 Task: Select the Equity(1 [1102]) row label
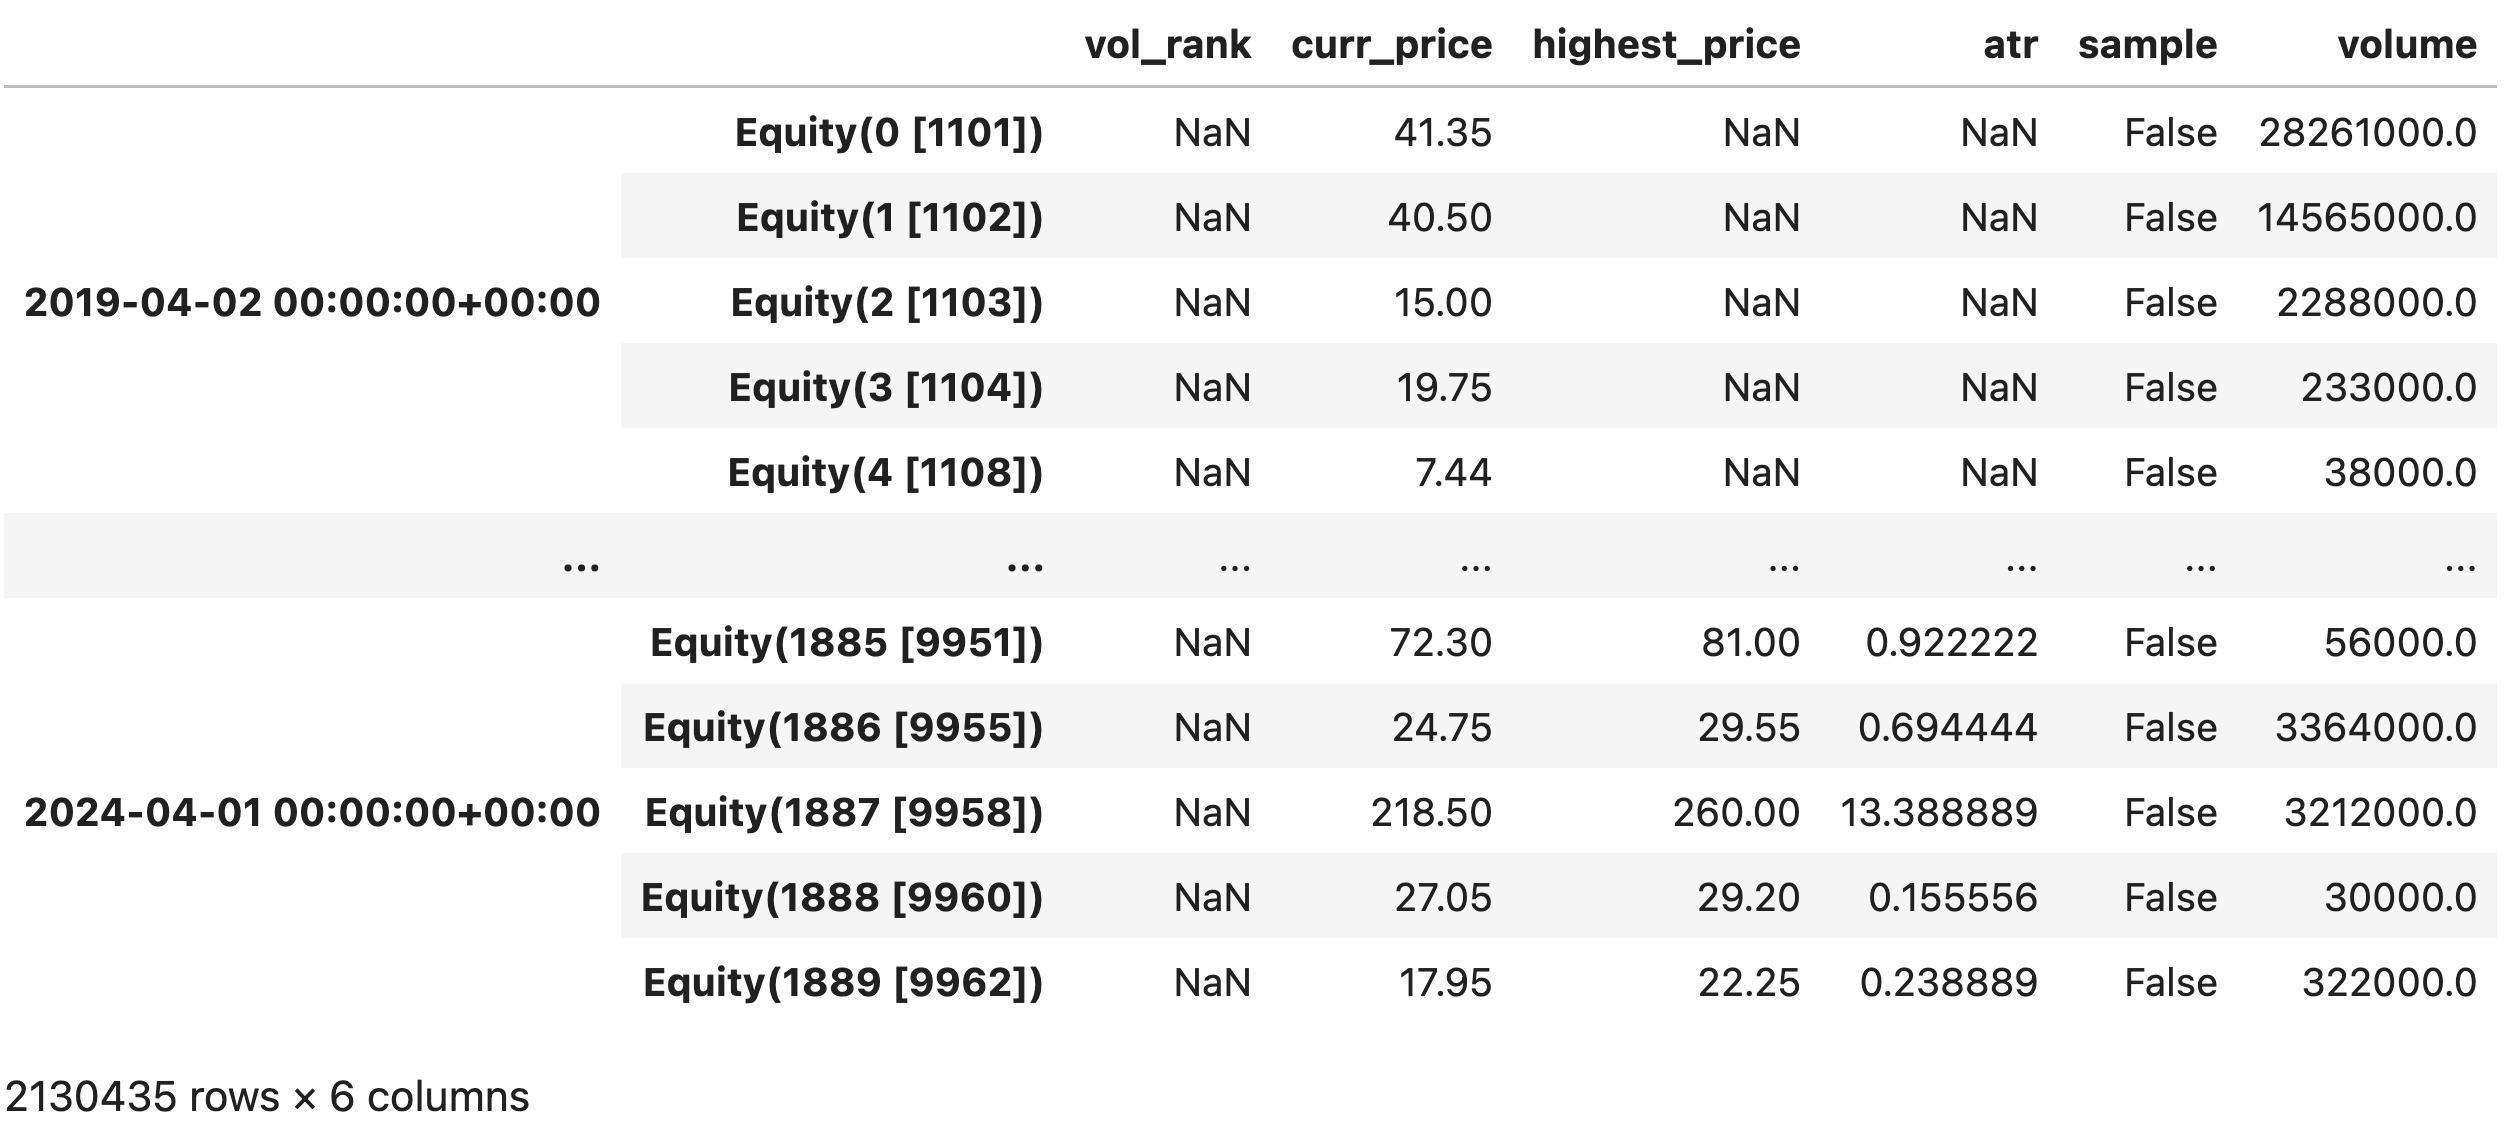click(889, 217)
